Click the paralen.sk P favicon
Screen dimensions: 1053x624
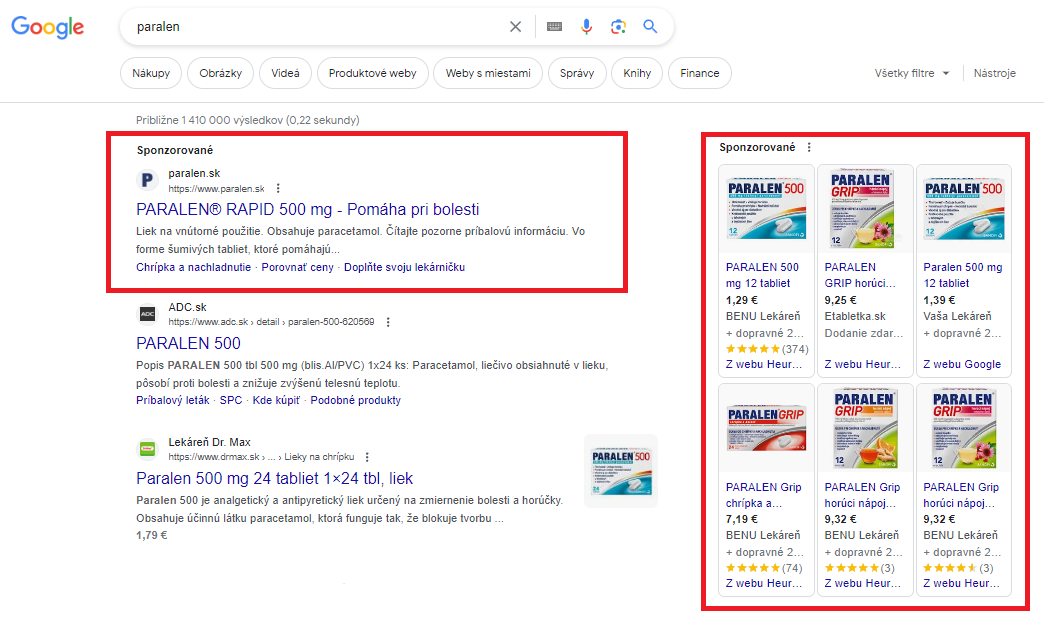point(147,180)
